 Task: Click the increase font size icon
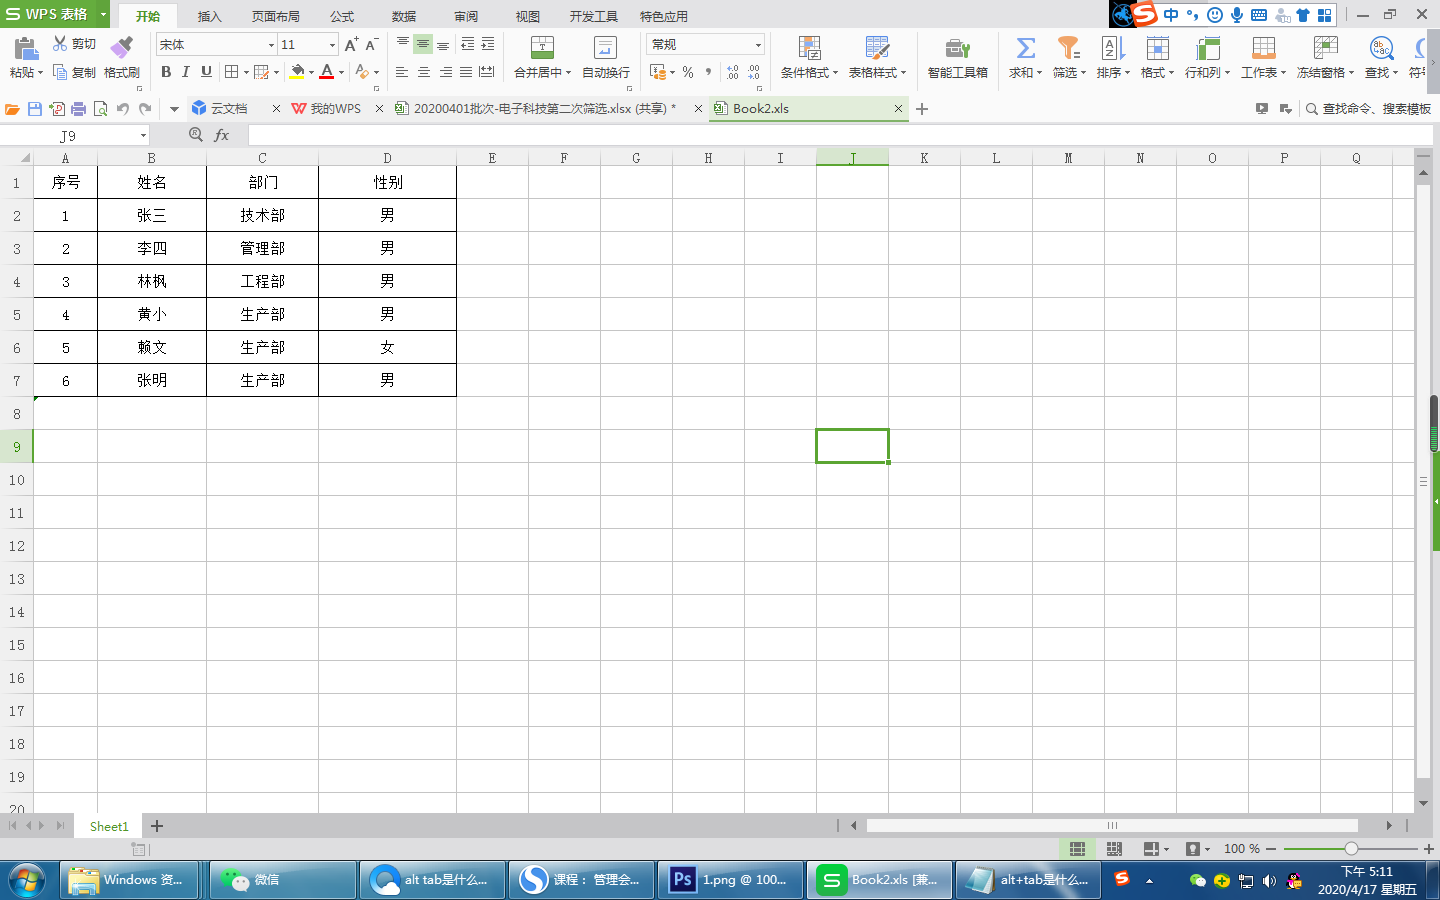tap(351, 45)
